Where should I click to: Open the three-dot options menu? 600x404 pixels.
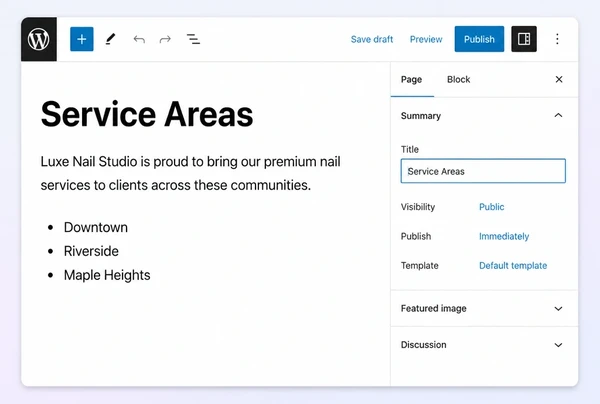point(557,39)
